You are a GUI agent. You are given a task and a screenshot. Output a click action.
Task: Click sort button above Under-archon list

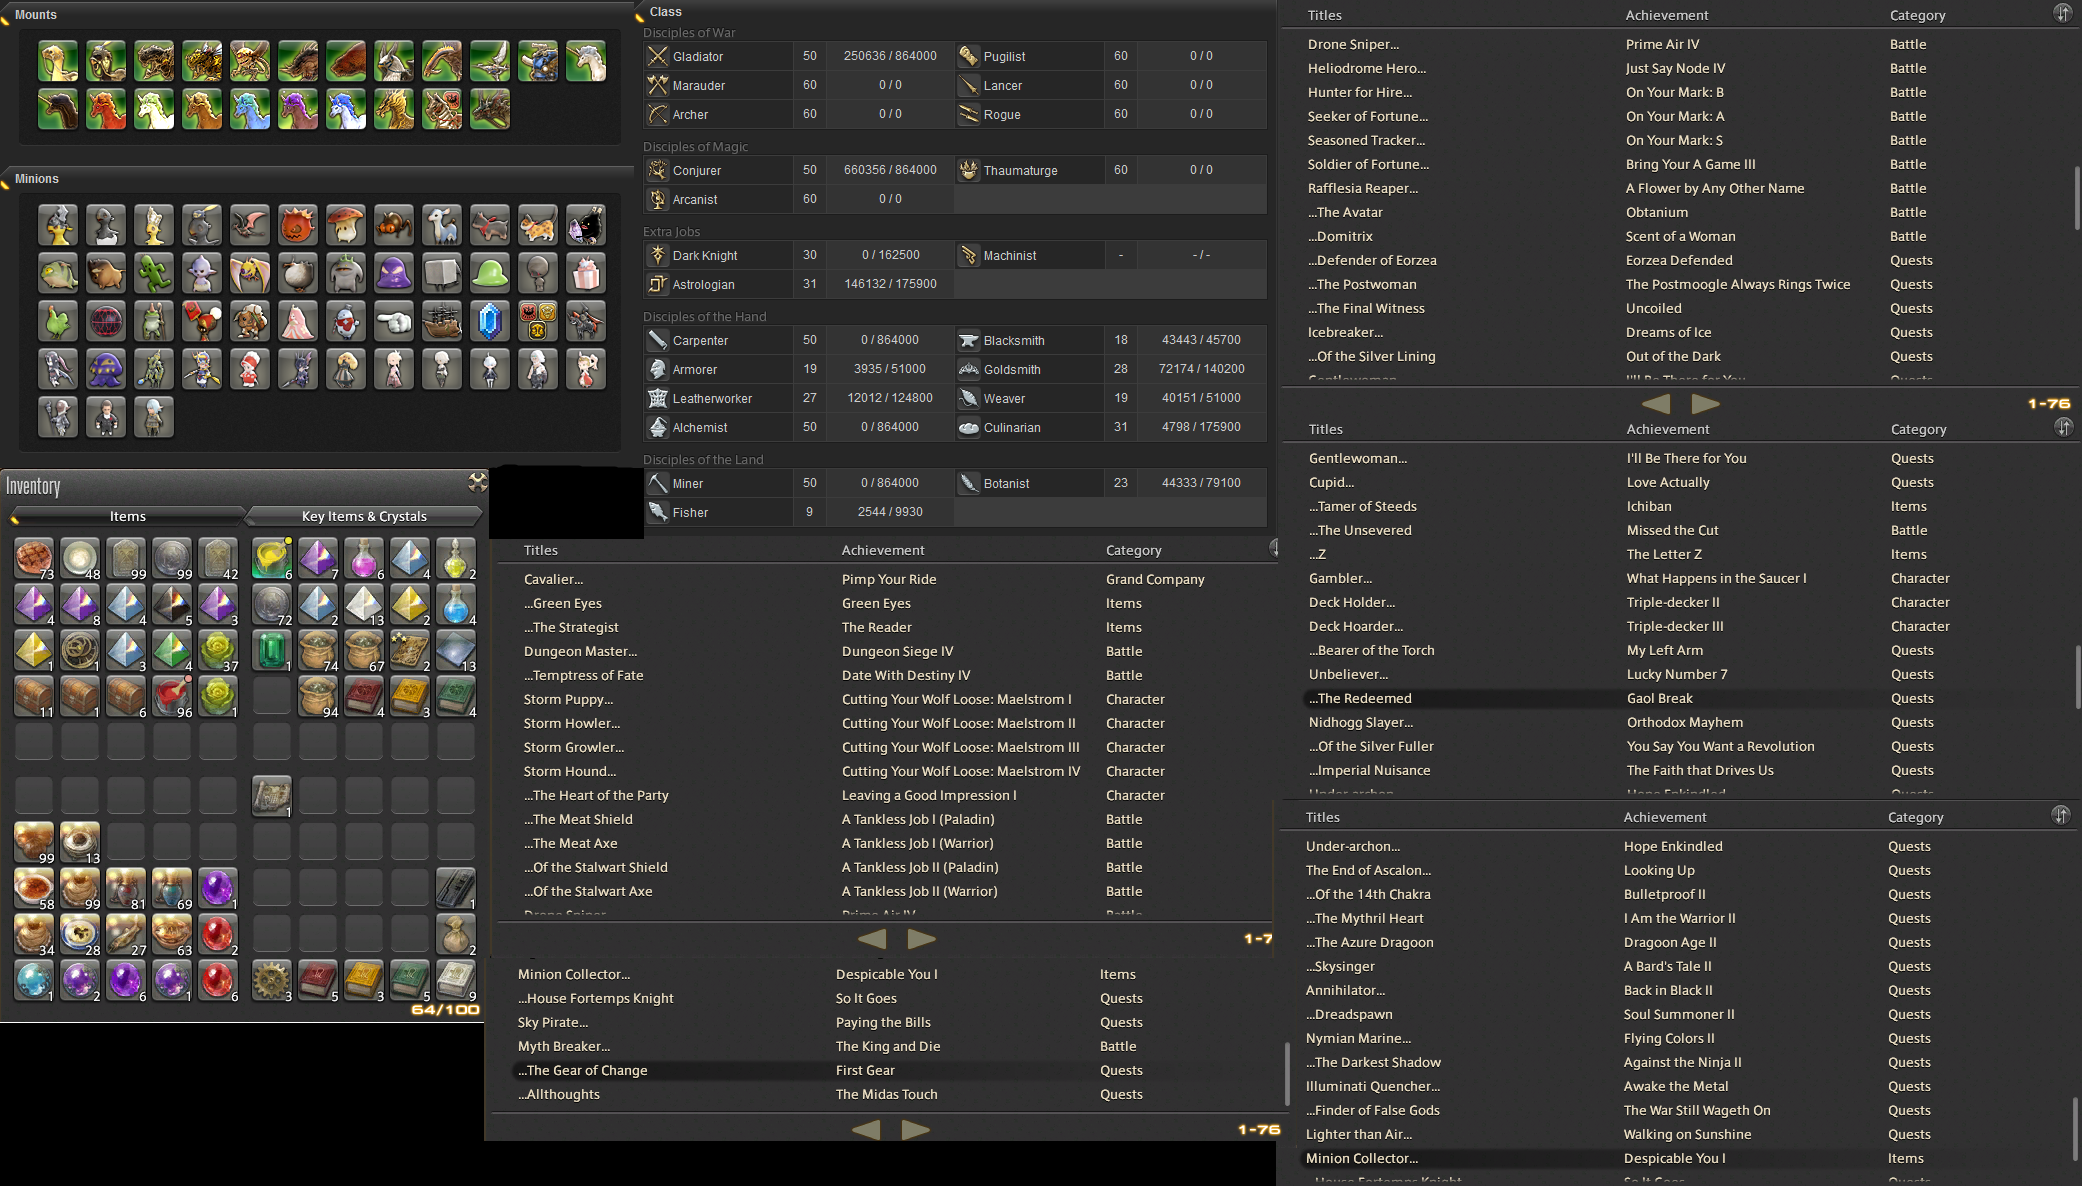click(x=2061, y=815)
